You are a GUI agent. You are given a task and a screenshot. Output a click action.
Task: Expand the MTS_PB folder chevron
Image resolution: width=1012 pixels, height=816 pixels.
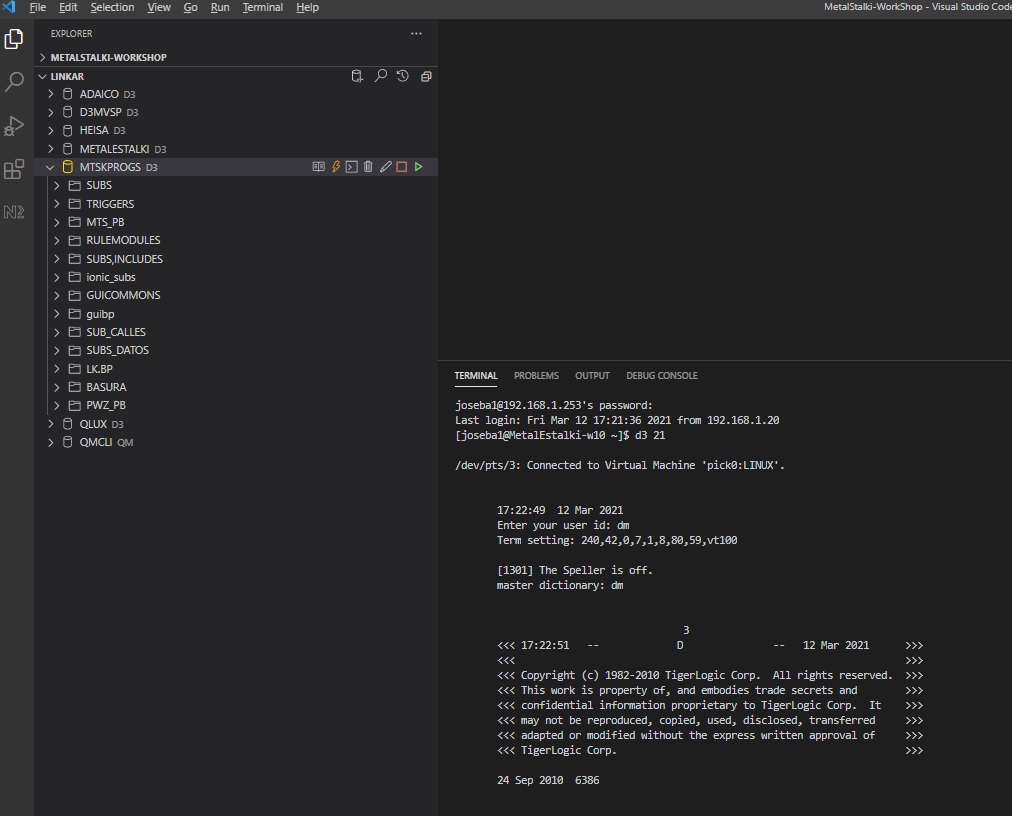[x=57, y=221]
